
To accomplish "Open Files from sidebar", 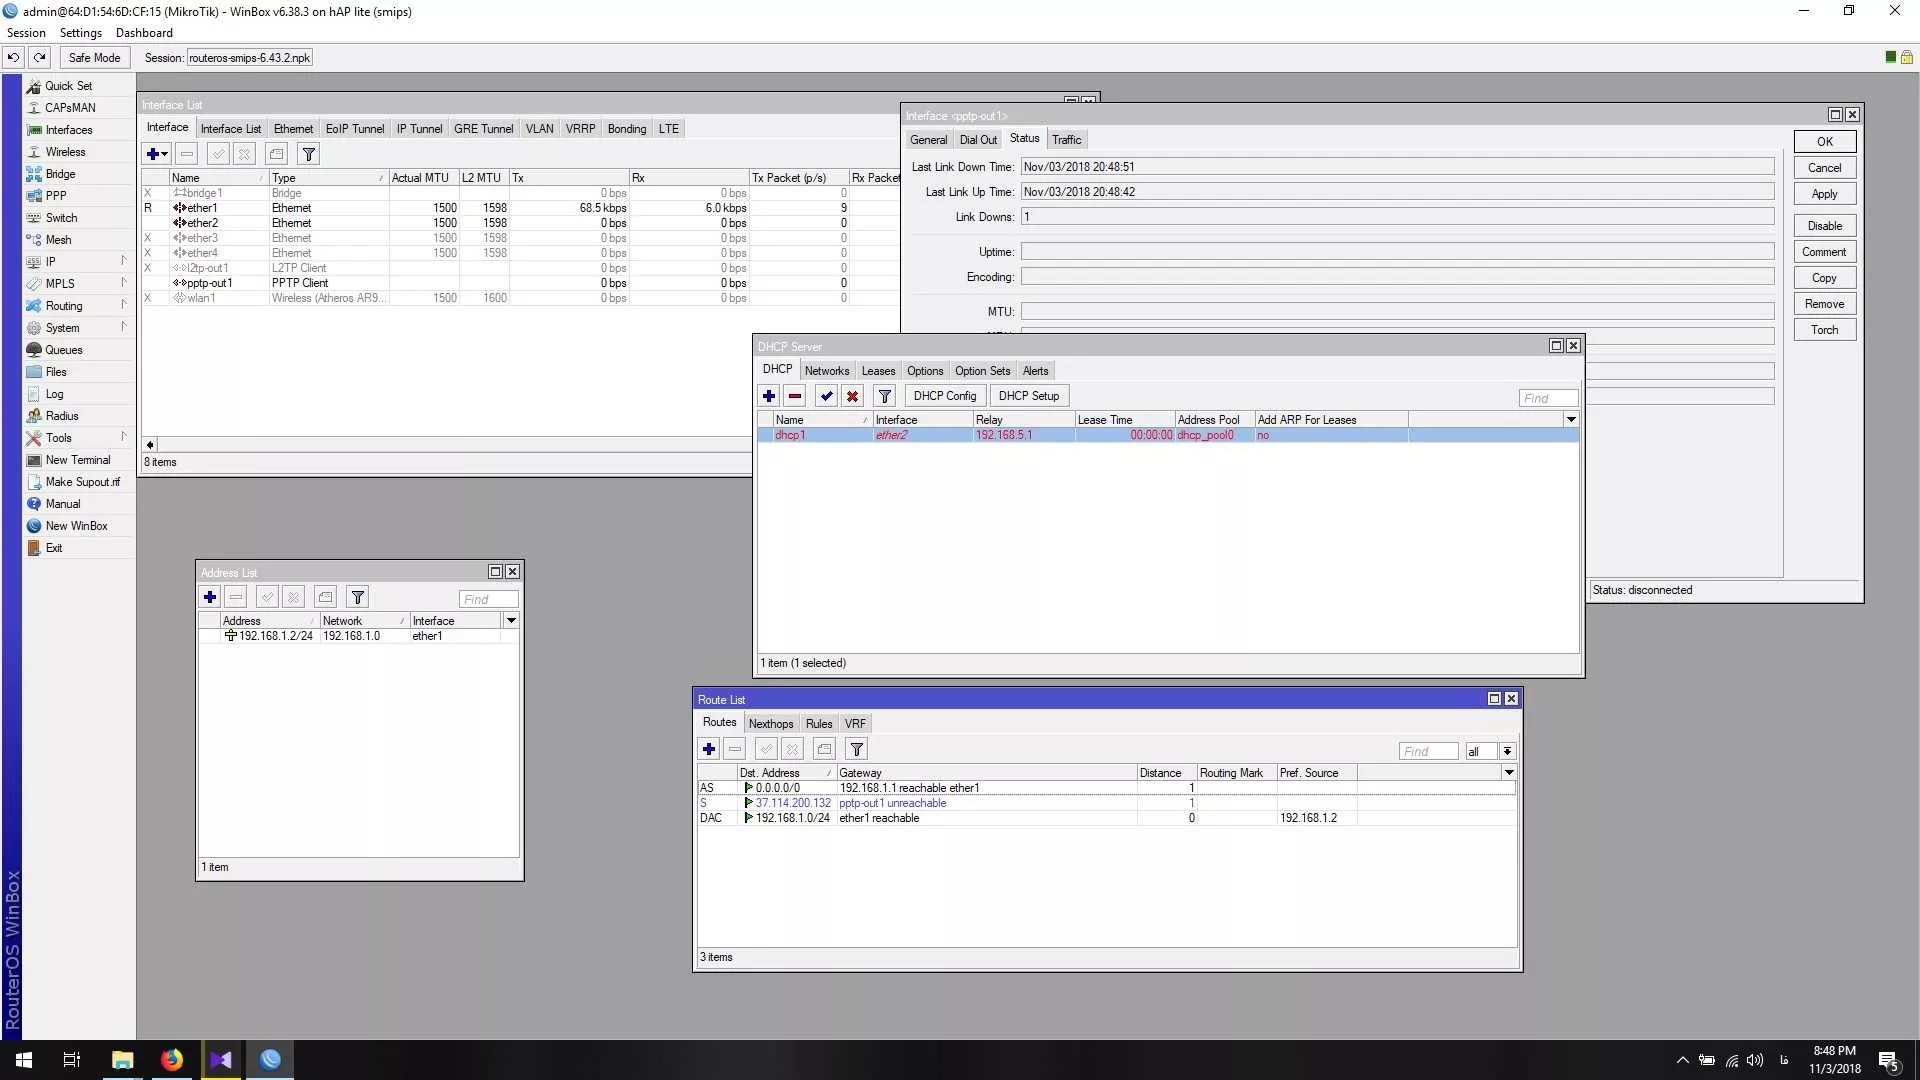I will (56, 372).
